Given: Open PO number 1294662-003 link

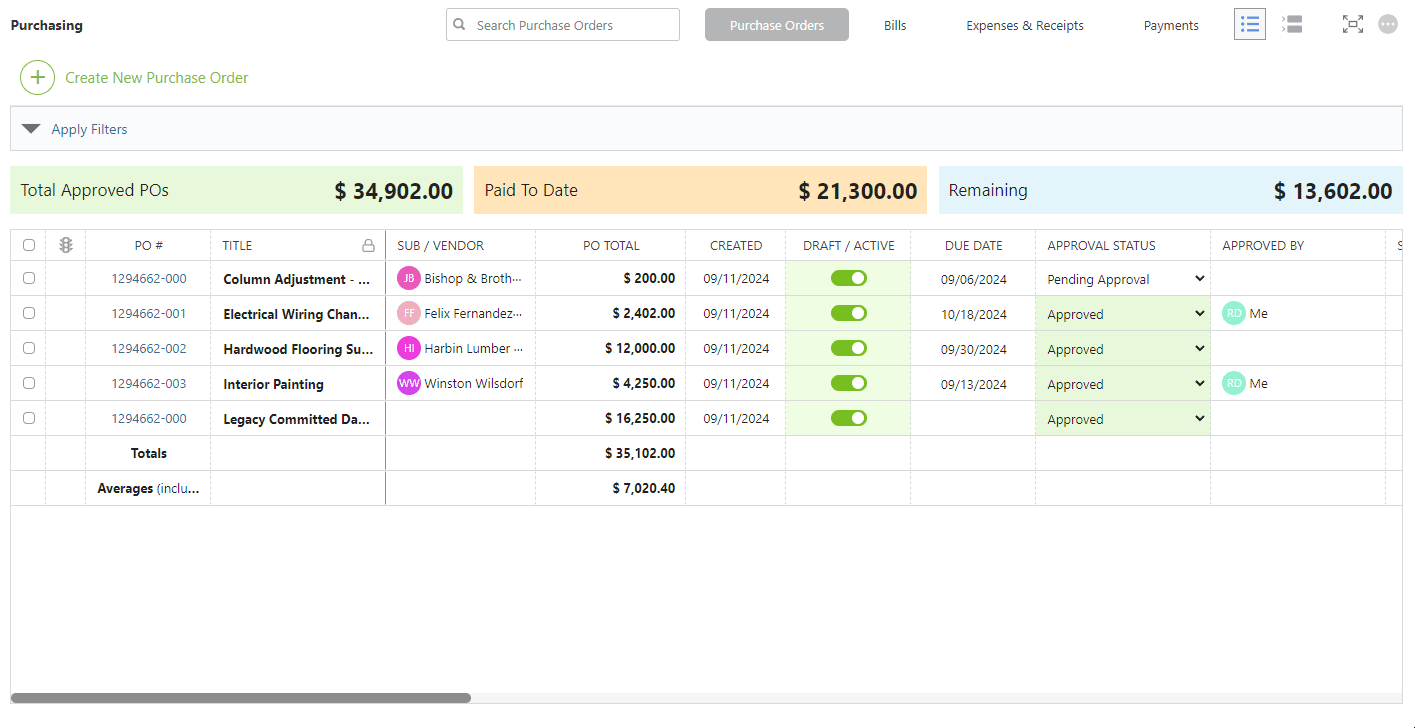Looking at the screenshot, I should point(148,383).
